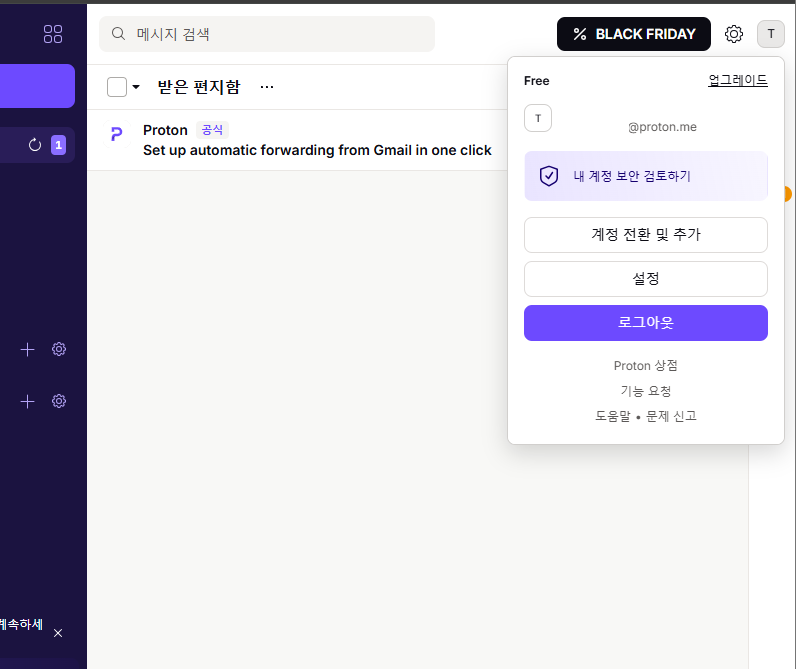Click the lower plus icon in sidebar

(27, 402)
